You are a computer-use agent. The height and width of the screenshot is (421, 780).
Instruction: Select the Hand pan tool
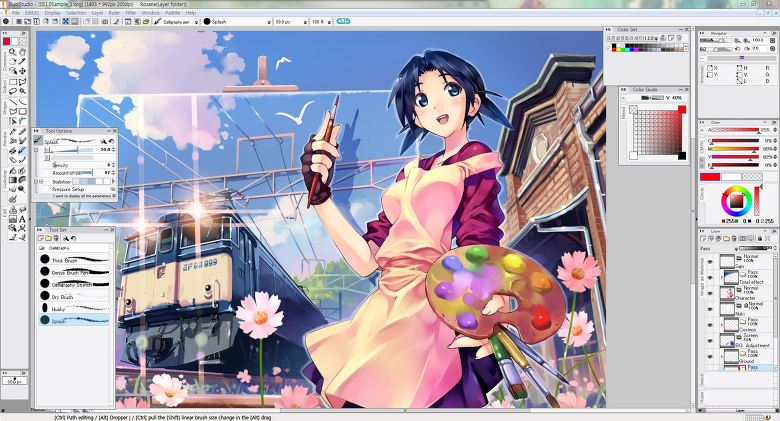[x=22, y=52]
